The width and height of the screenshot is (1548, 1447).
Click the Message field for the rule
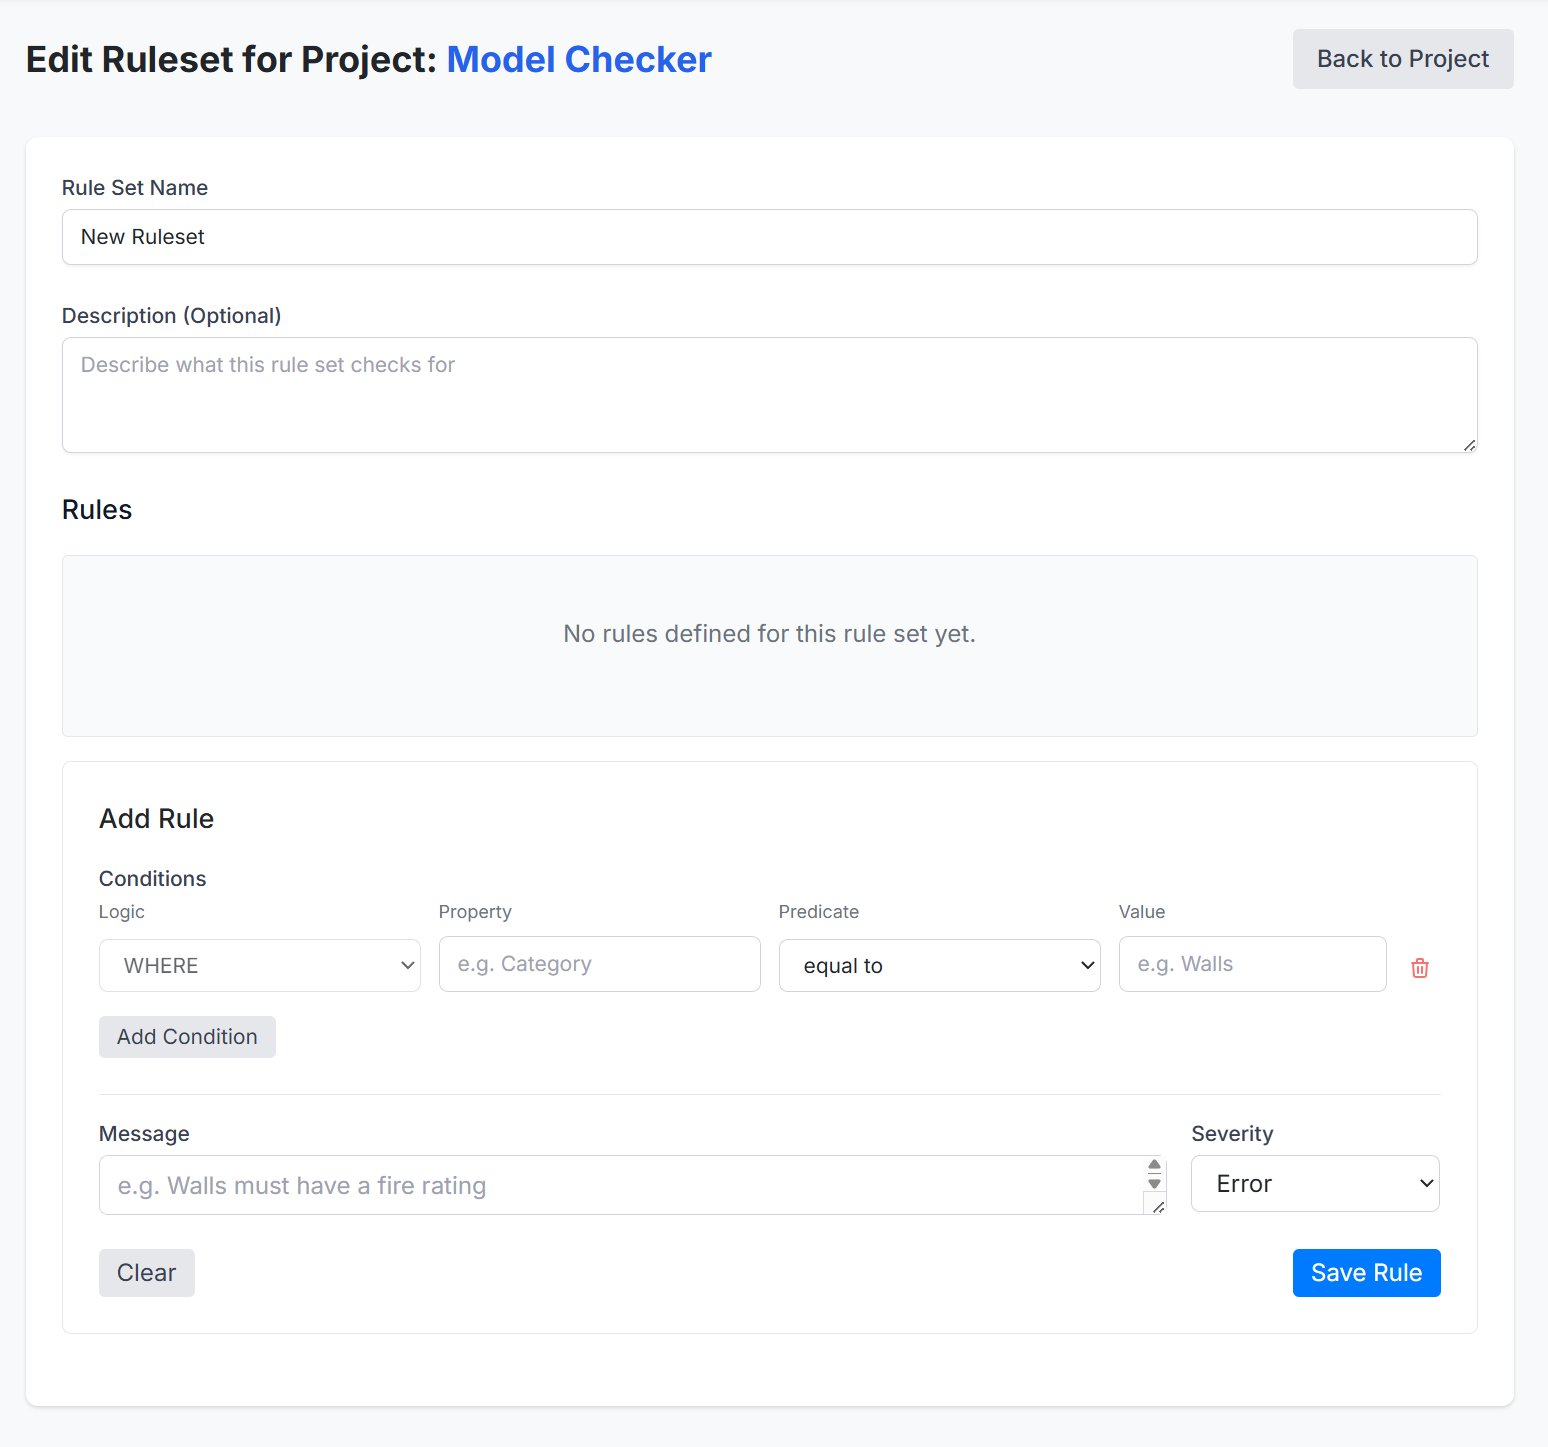click(x=620, y=1185)
